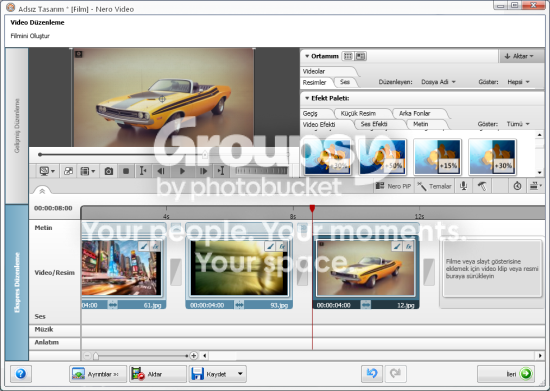550x391 pixels.
Task: Click the preview position scrubber bar
Action: tap(163, 154)
